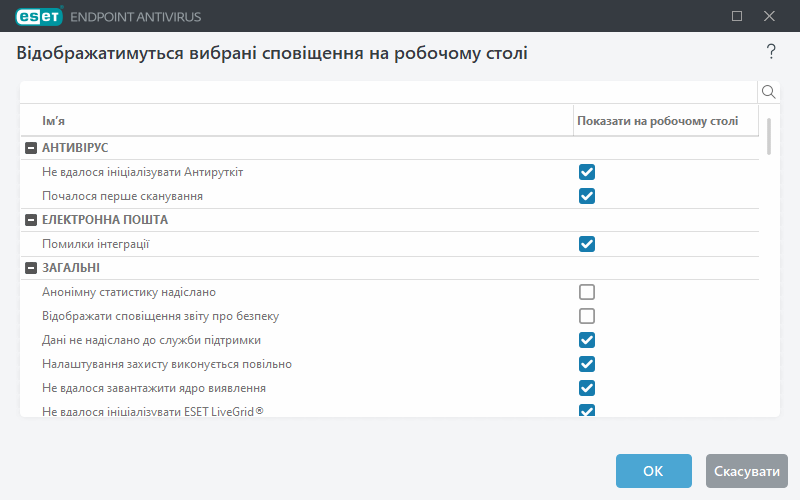
Task: Collapse the ЗАГАЛЬНІ group
Action: (31, 268)
